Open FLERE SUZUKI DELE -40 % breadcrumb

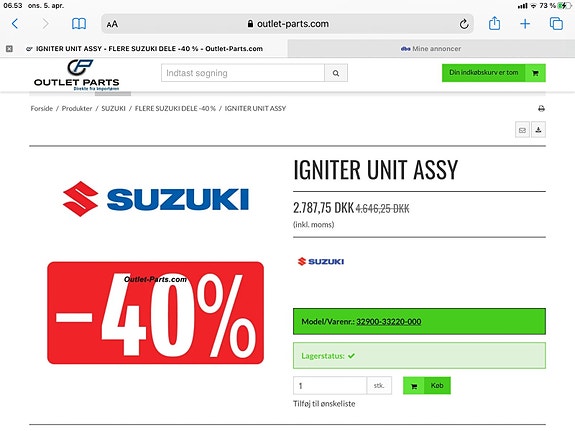click(x=175, y=109)
